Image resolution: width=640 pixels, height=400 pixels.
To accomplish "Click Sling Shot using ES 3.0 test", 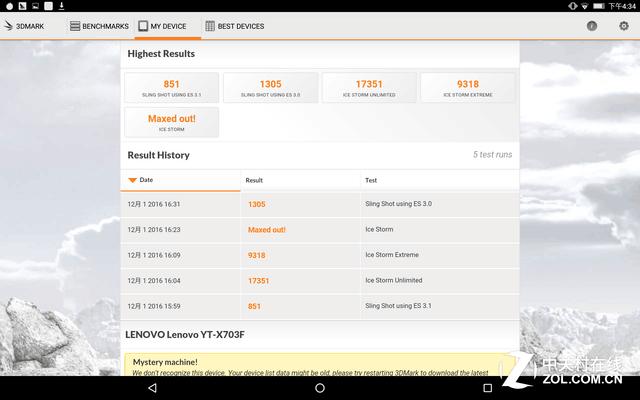I will tap(398, 204).
